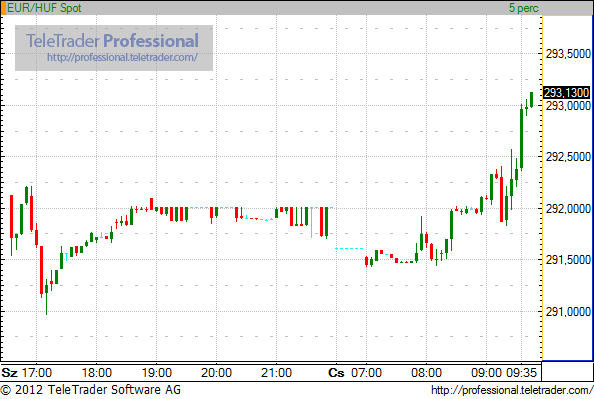594x399 pixels.
Task: Click the orange marker beside chart title
Action: pyautogui.click(x=3, y=8)
